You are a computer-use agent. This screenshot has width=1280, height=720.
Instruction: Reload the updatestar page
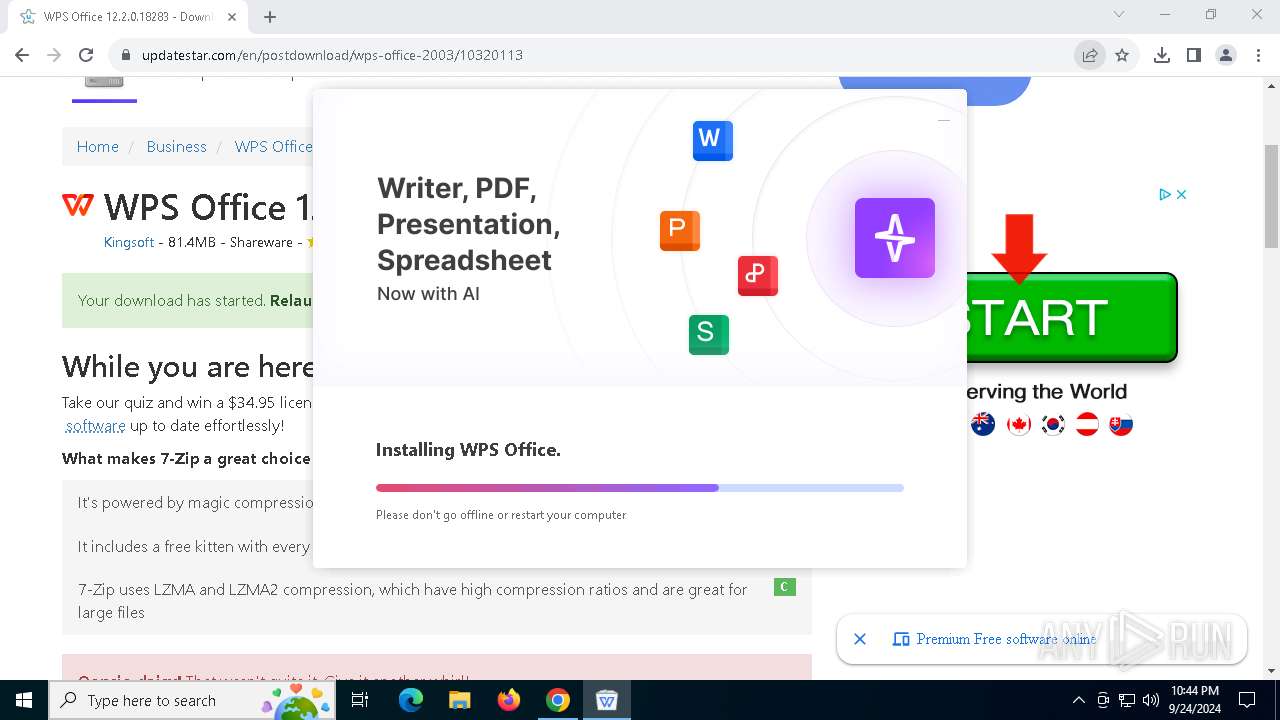(x=86, y=55)
